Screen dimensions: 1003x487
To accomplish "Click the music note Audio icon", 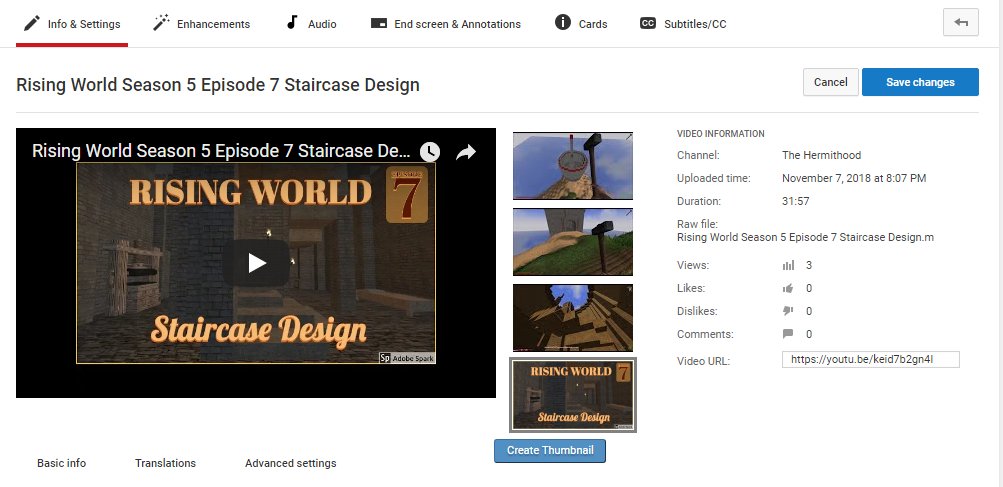I will [292, 23].
